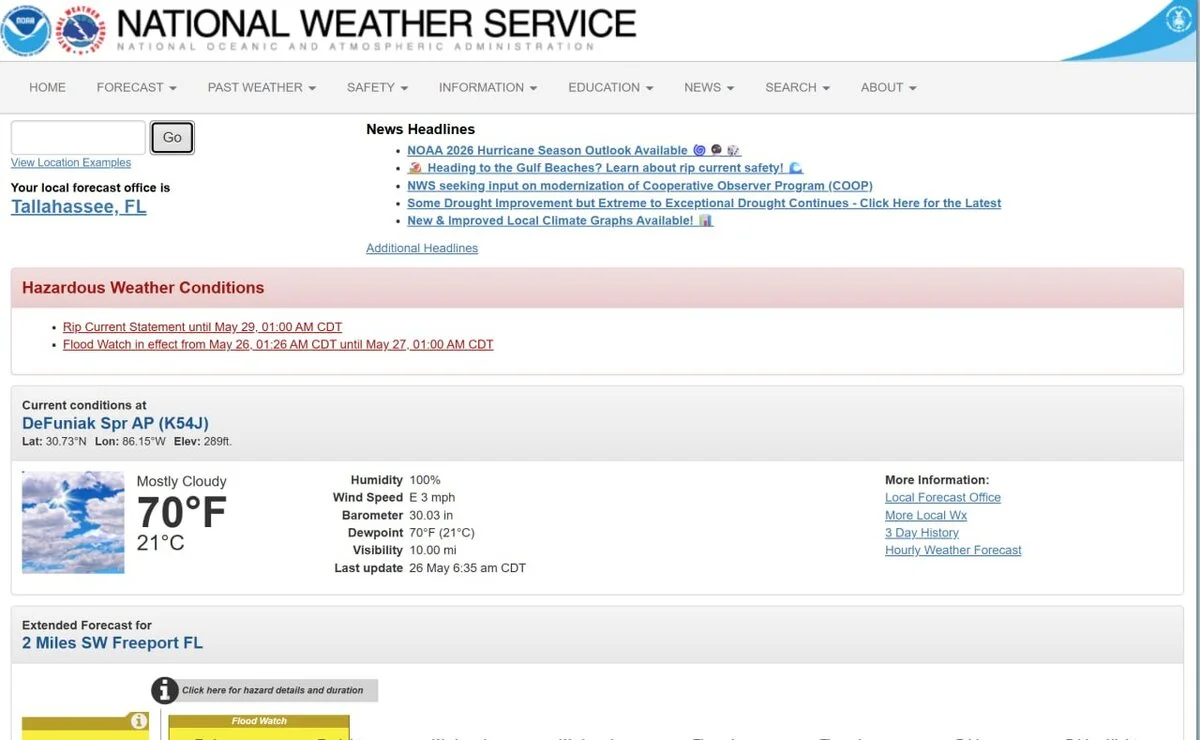This screenshot has width=1200, height=740.
Task: Open View Location Examples link
Action: (x=71, y=163)
